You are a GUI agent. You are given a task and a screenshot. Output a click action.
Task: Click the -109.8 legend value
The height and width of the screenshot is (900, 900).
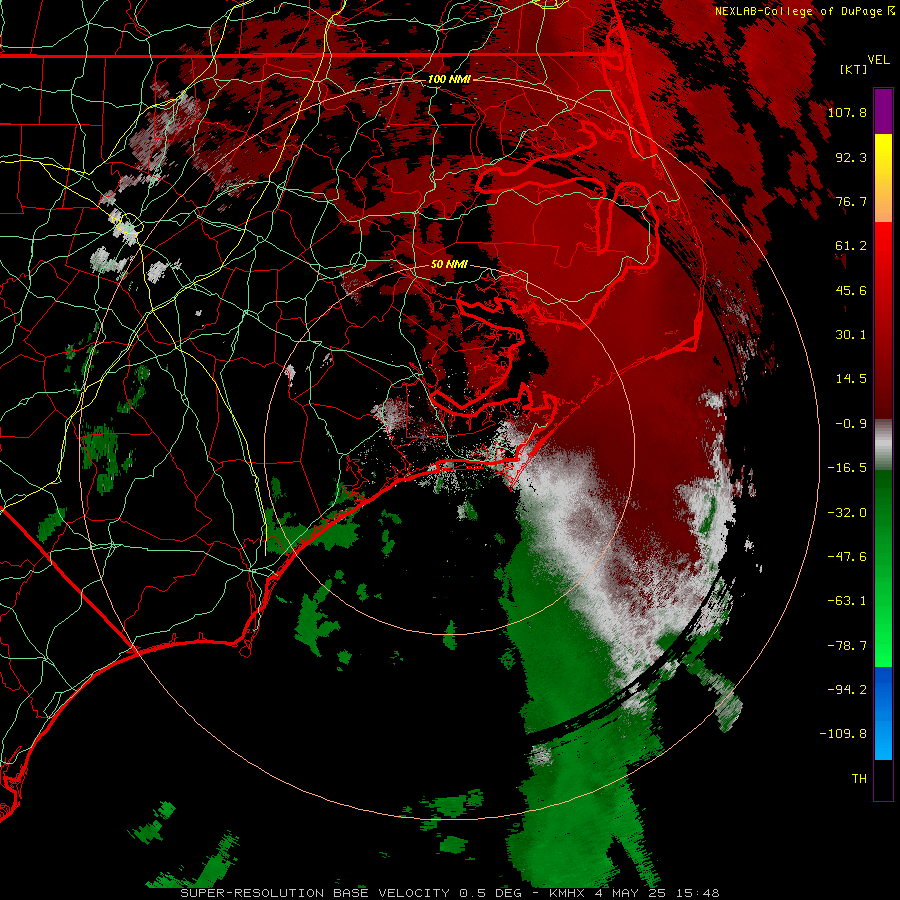pos(843,734)
